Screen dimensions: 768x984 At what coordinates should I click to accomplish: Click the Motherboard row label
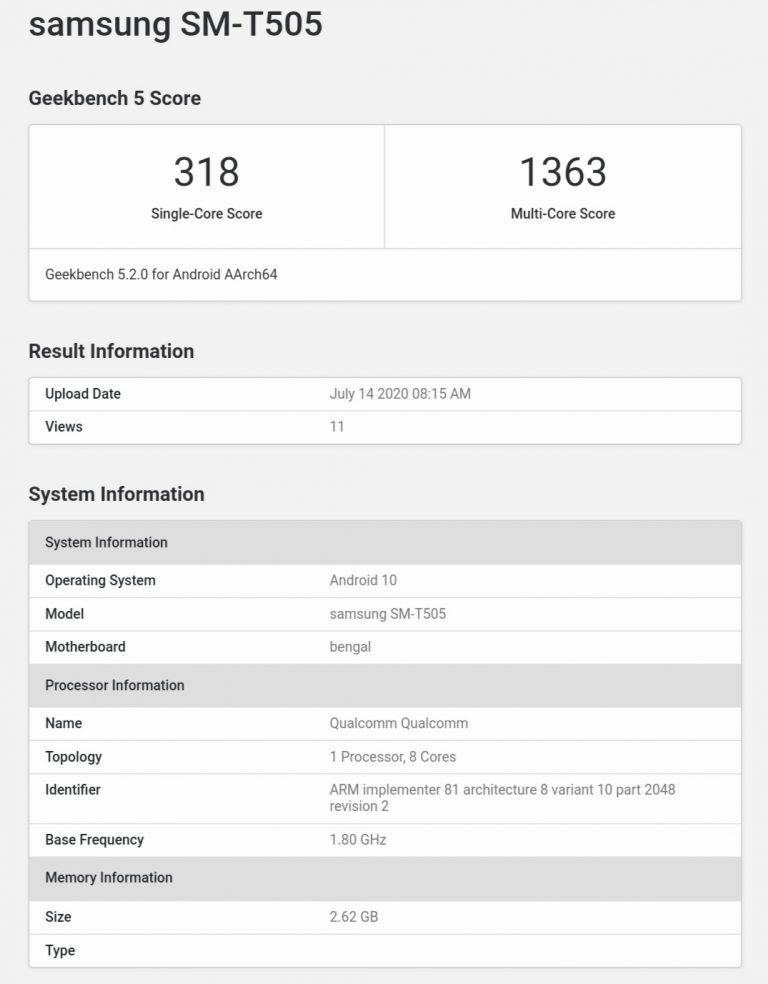coord(85,647)
